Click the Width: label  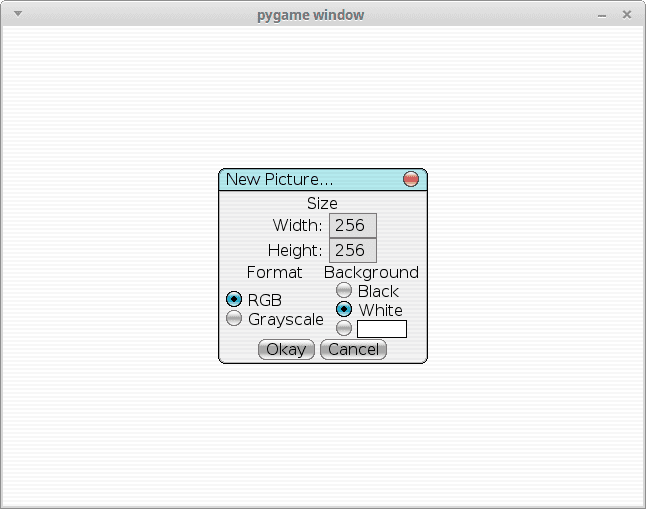[297, 225]
